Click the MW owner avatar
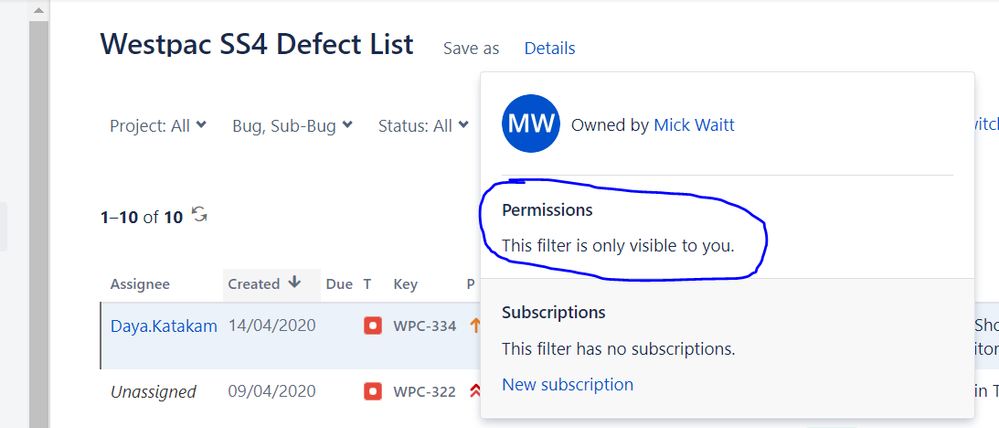 click(531, 124)
